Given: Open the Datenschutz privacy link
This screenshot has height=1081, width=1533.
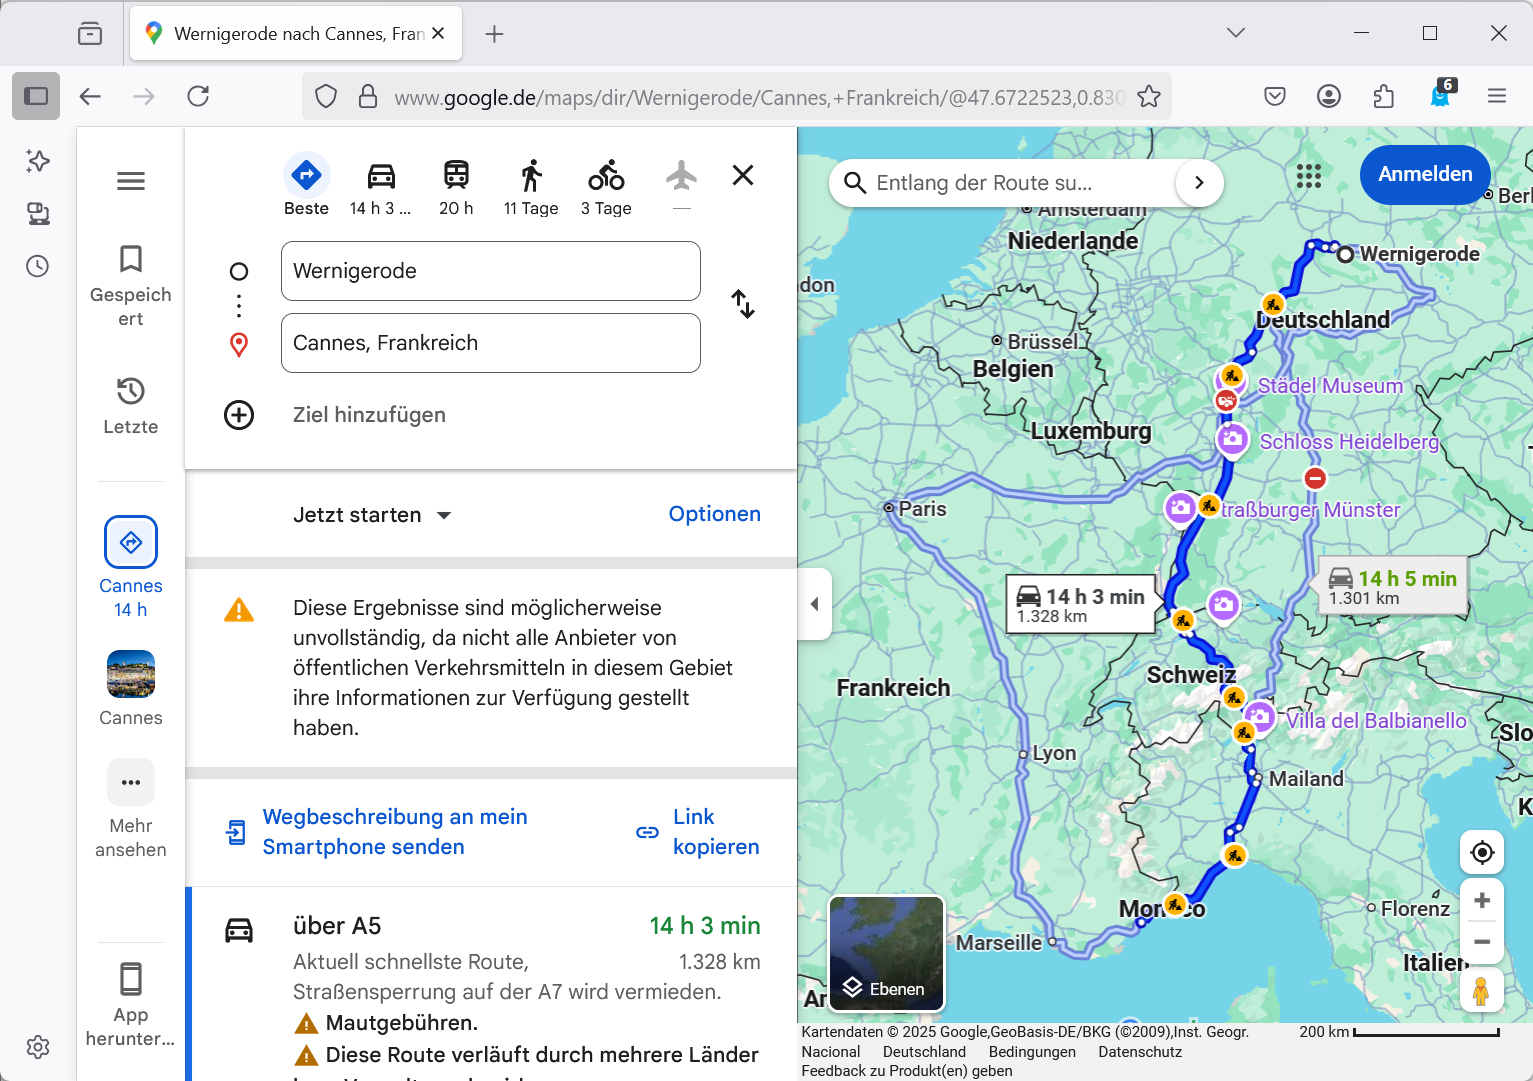Looking at the screenshot, I should point(1140,1052).
